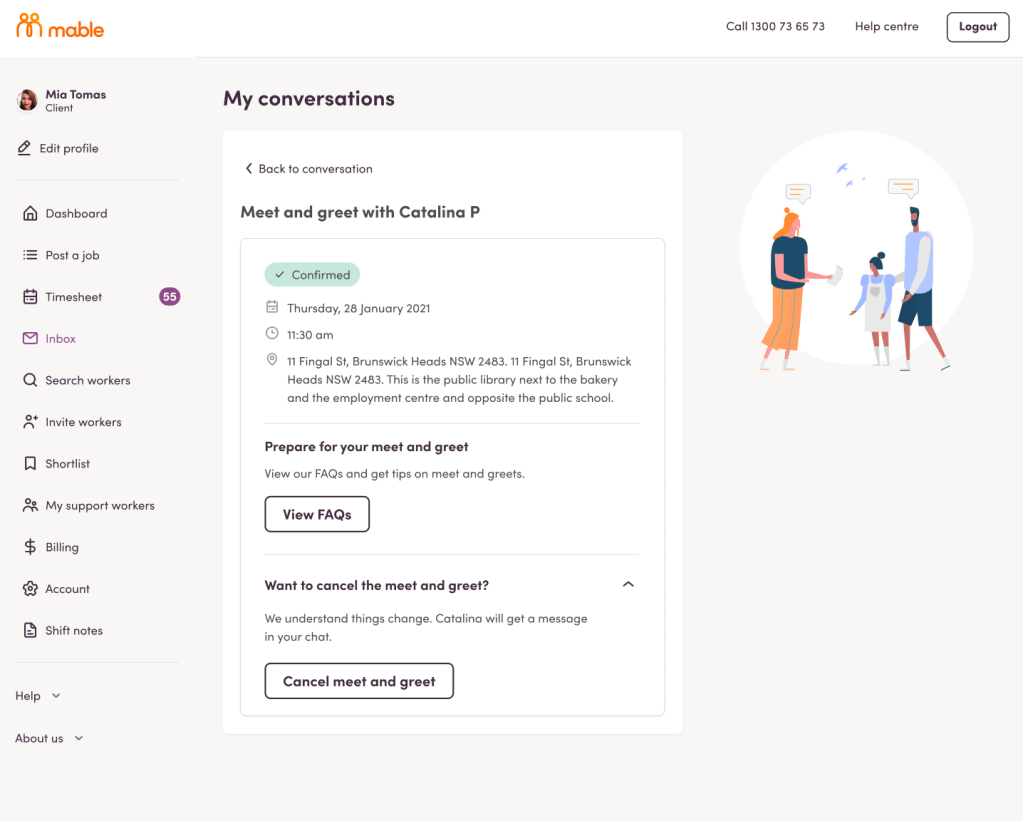Image resolution: width=1023 pixels, height=821 pixels.
Task: Click the Mable logo icon
Action: (x=29, y=27)
